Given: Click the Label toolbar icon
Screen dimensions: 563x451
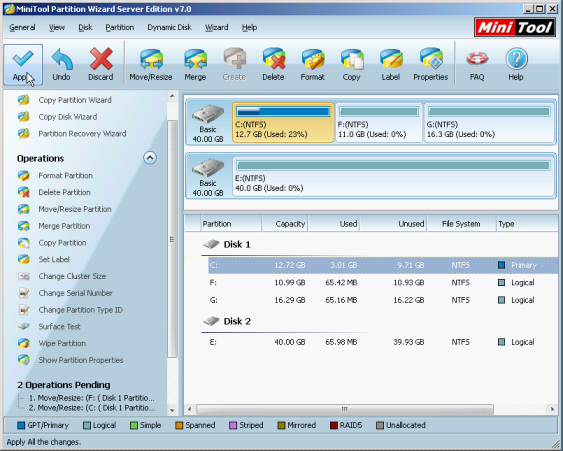Looking at the screenshot, I should pyautogui.click(x=391, y=65).
